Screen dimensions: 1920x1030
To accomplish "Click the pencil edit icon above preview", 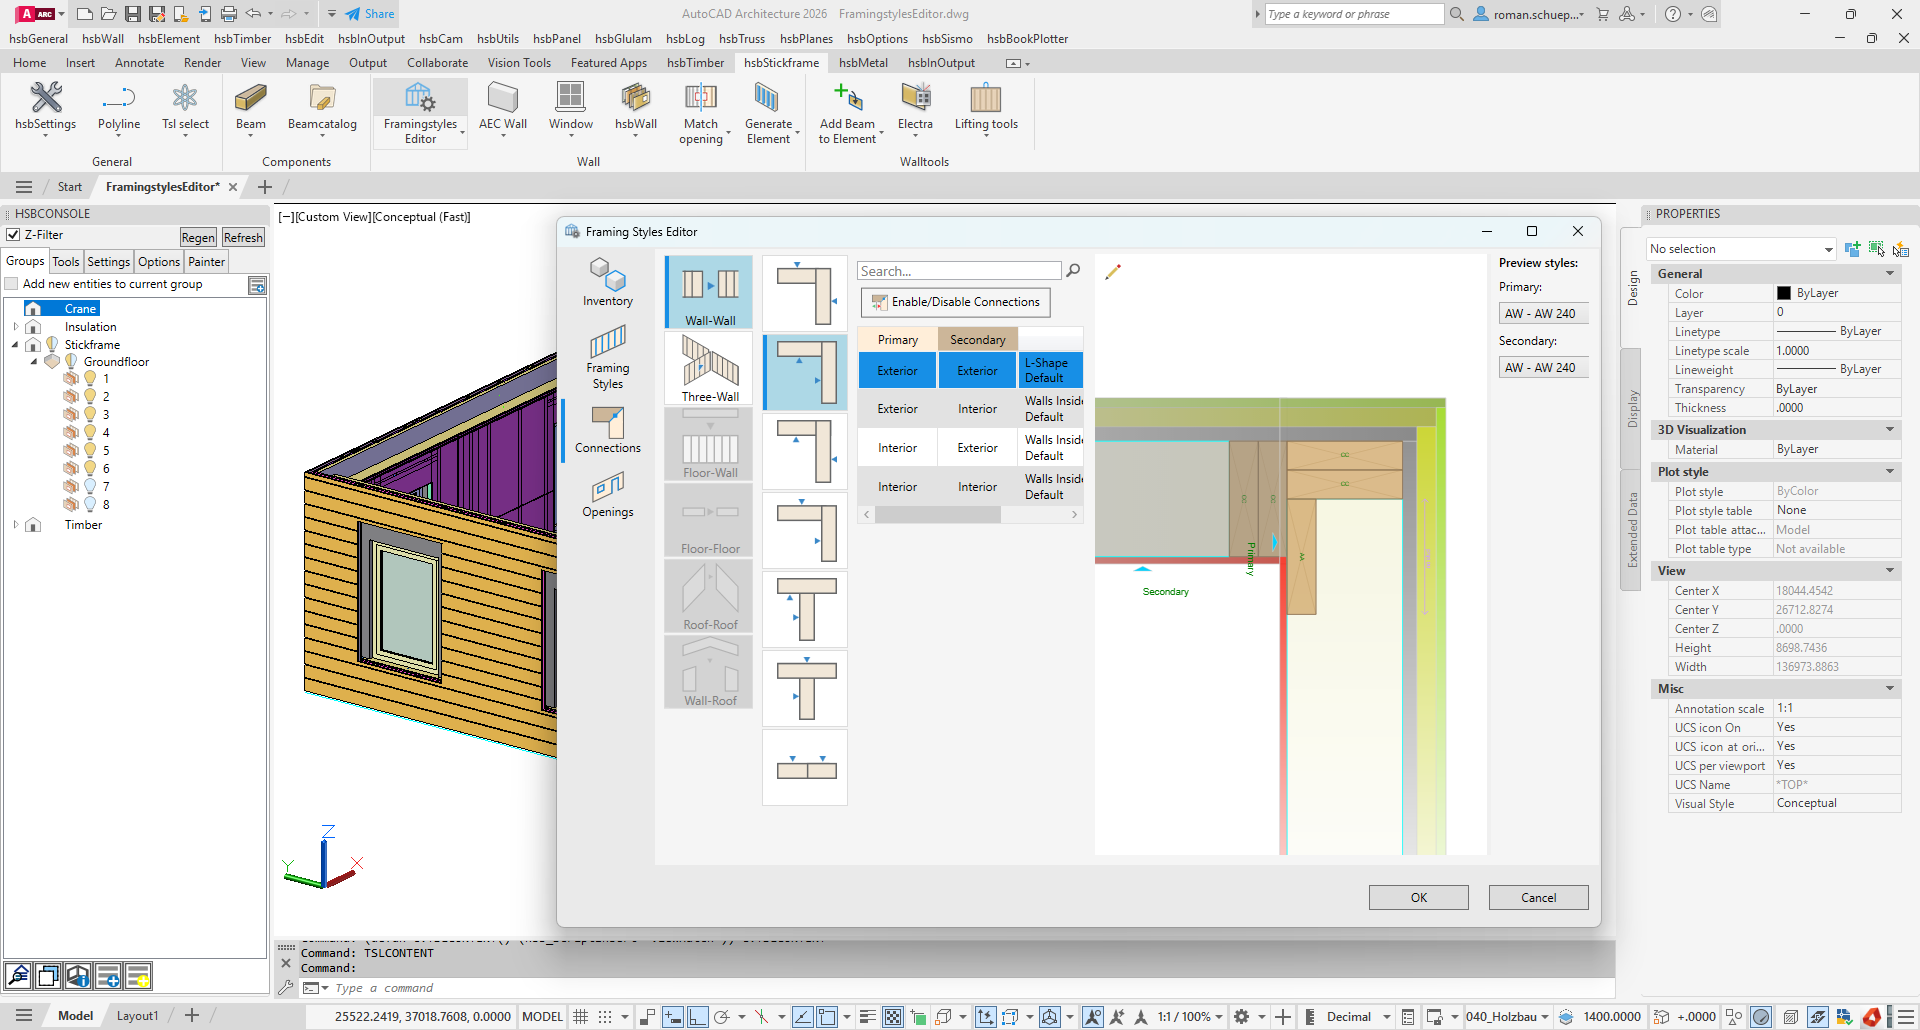I will (x=1113, y=271).
